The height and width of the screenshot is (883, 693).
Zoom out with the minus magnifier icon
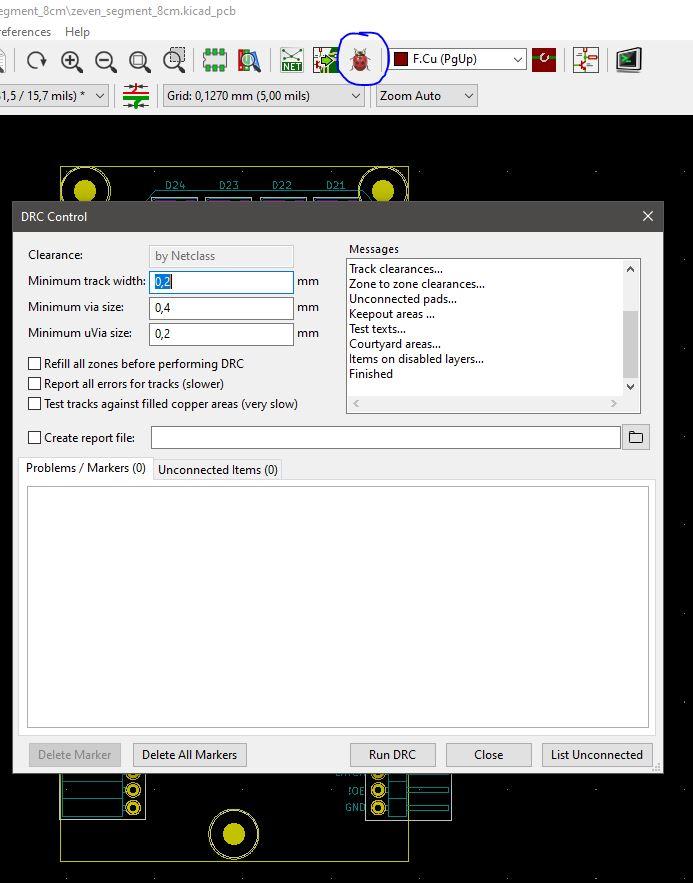point(106,60)
